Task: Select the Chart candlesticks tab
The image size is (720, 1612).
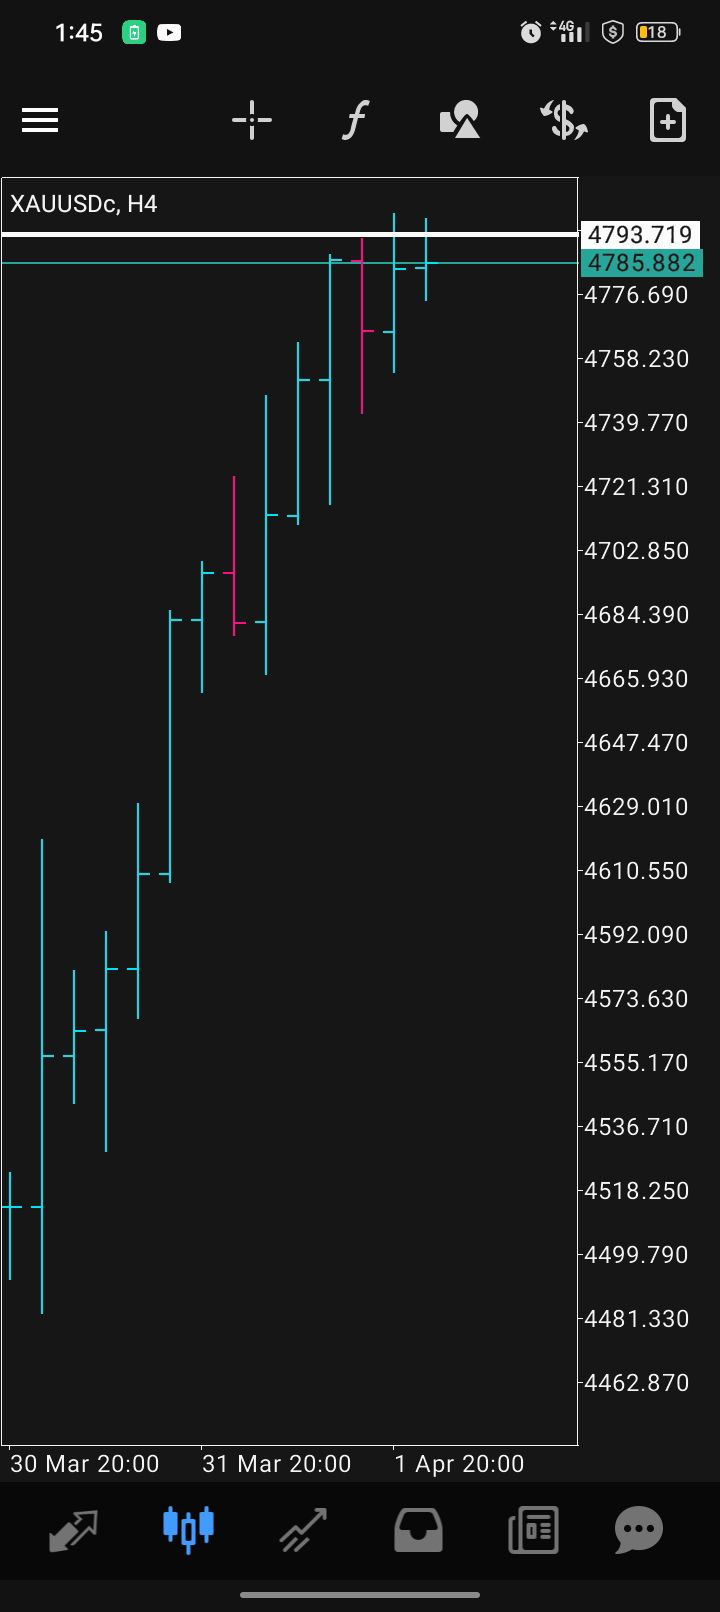Action: (x=188, y=1529)
